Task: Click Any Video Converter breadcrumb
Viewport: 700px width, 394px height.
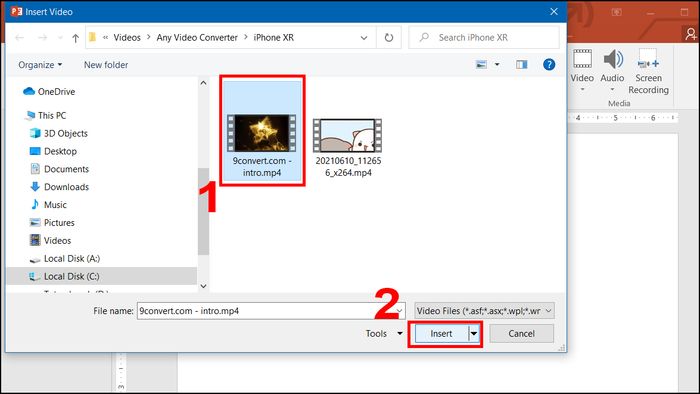Action: [x=197, y=37]
